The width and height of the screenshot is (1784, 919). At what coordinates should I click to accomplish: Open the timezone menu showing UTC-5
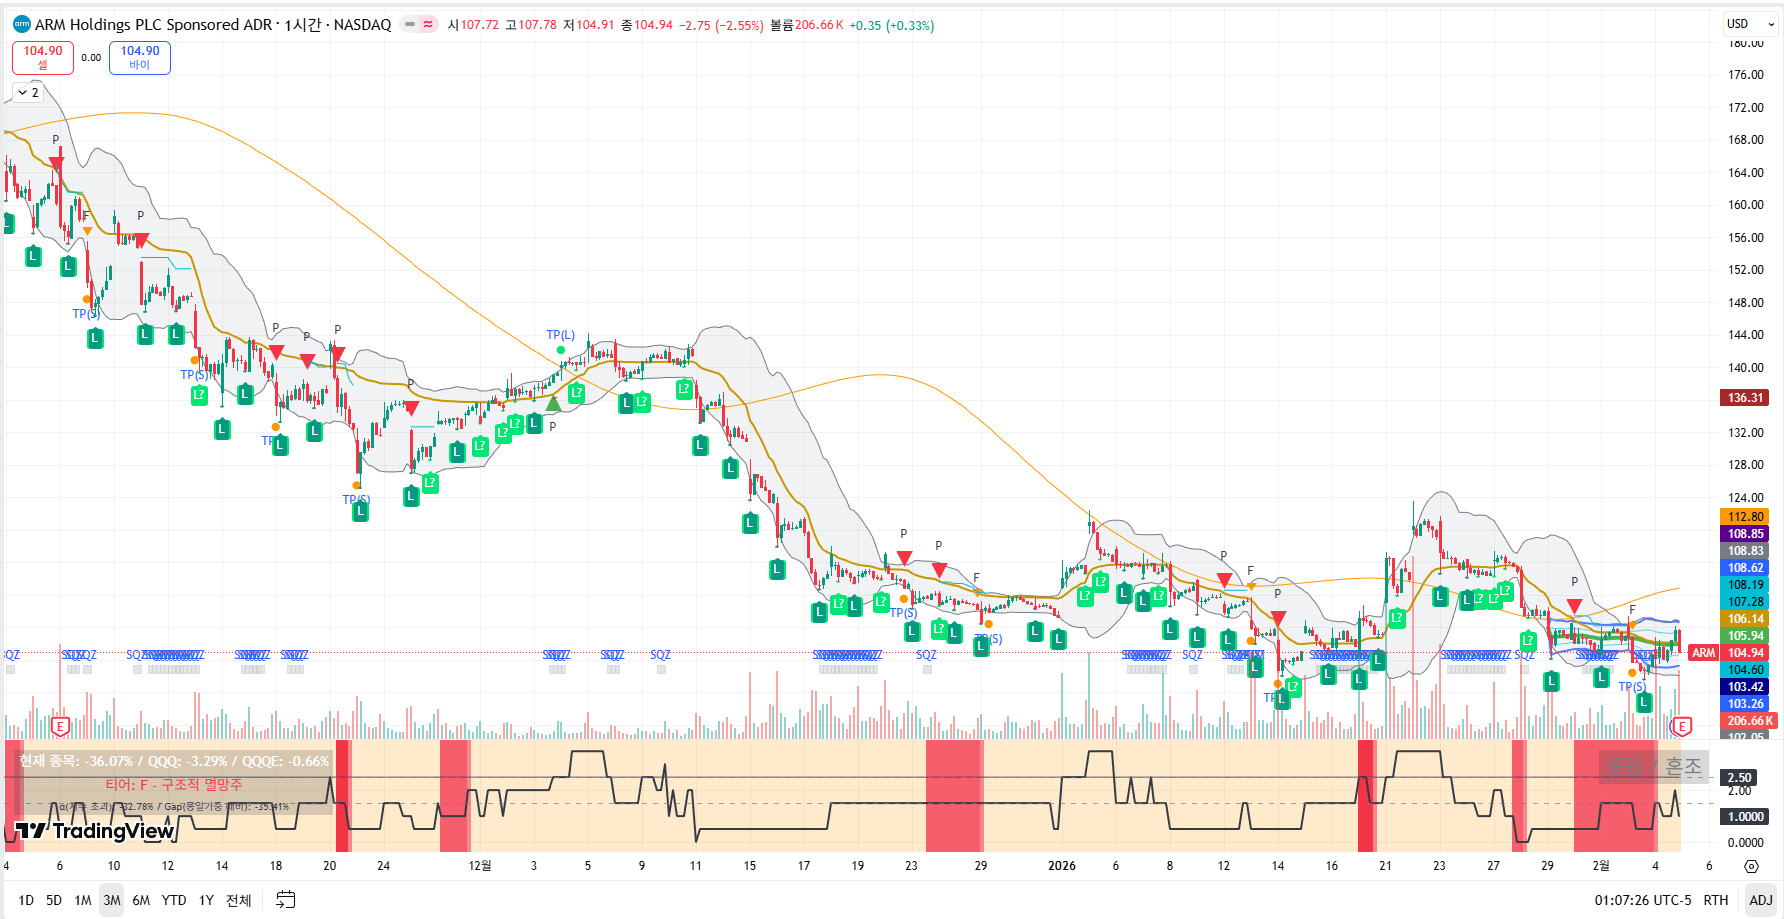(1643, 900)
